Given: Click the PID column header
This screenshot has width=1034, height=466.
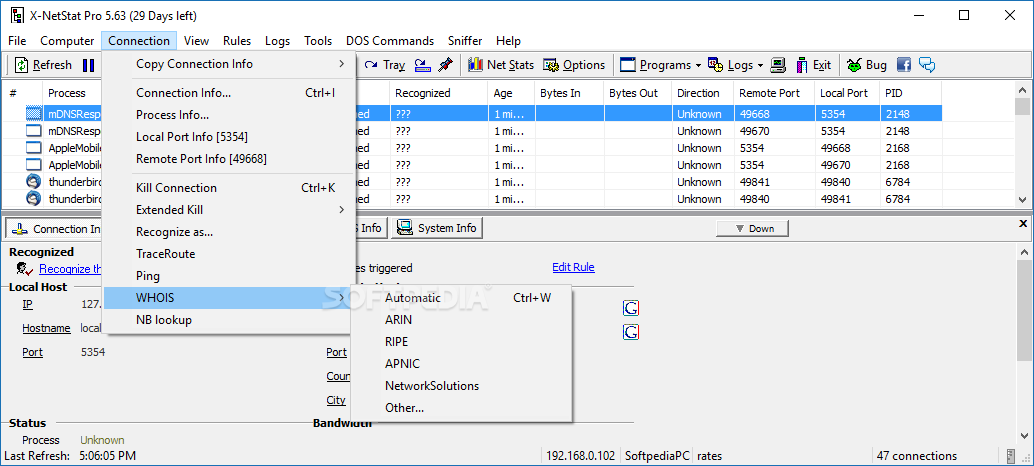Looking at the screenshot, I should pyautogui.click(x=911, y=93).
